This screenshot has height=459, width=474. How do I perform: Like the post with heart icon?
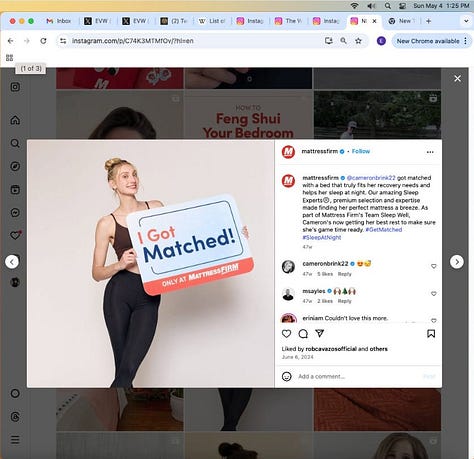click(286, 334)
